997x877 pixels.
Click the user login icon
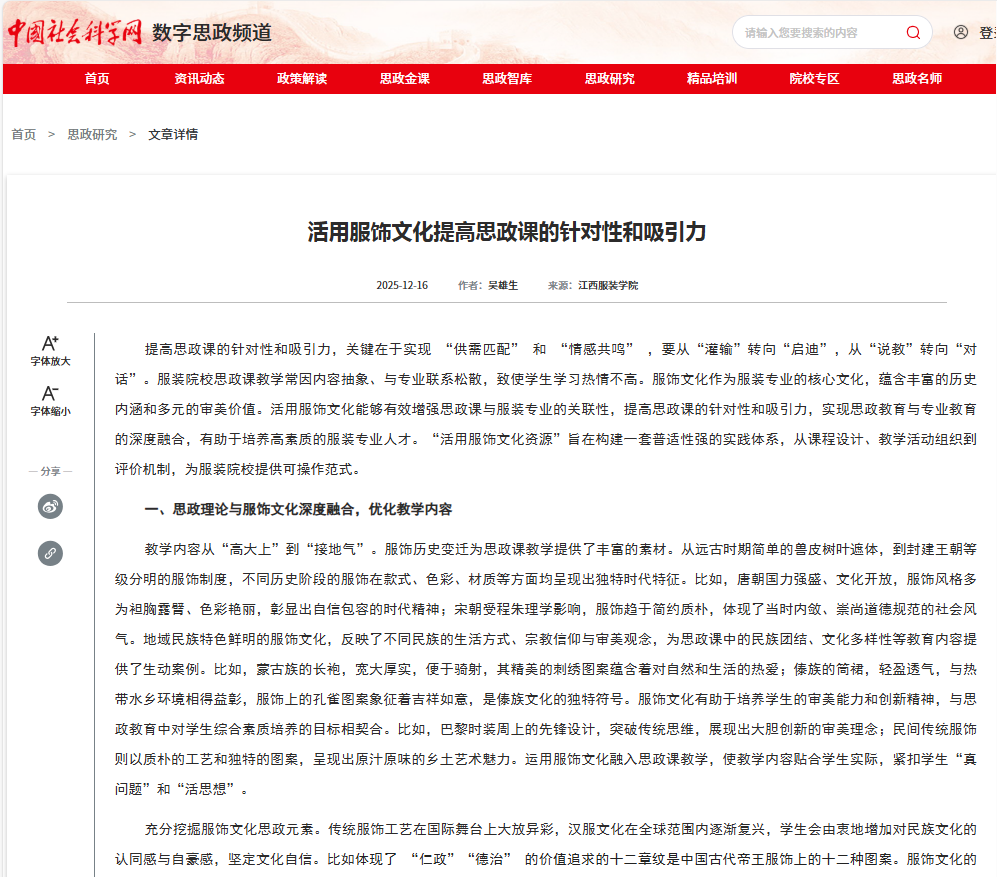961,32
